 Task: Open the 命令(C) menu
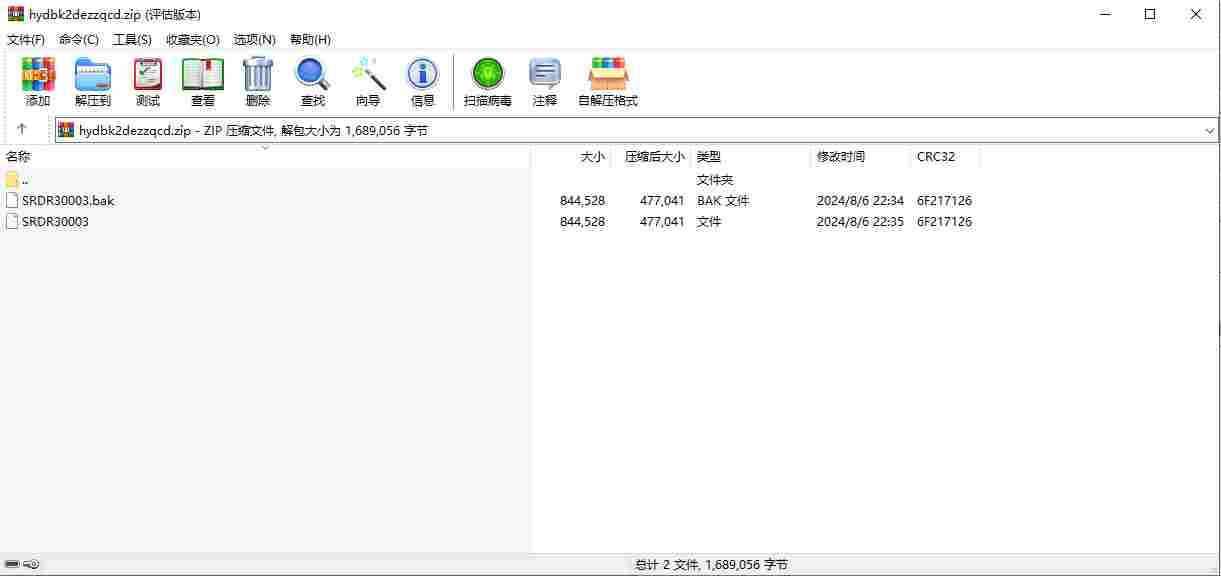[79, 39]
